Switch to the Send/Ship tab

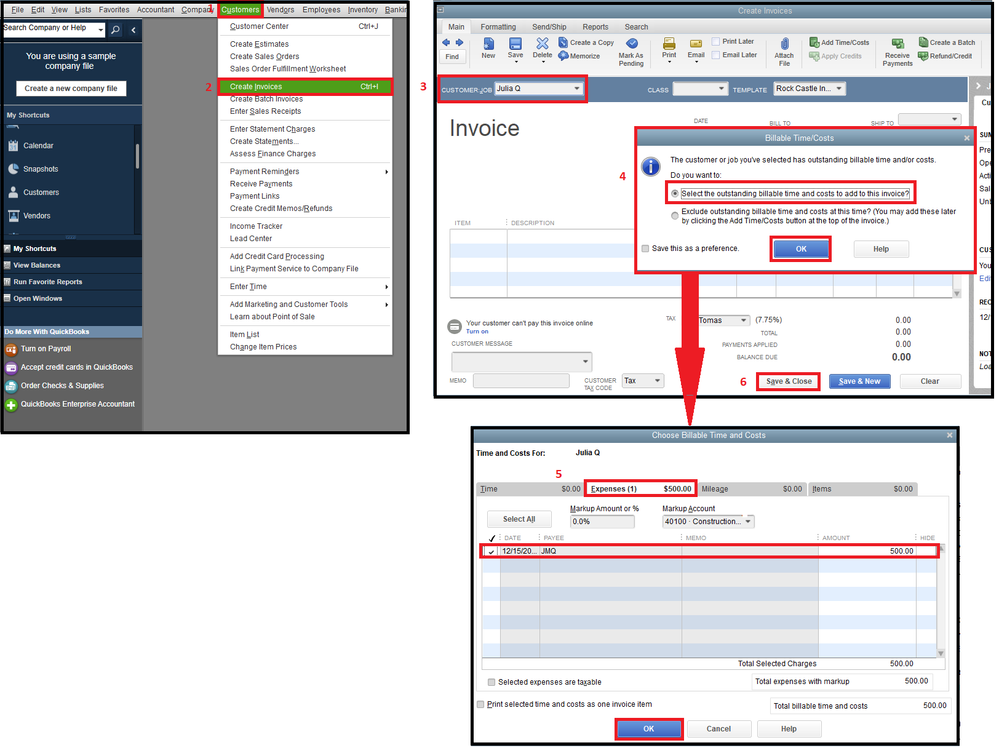tap(549, 27)
